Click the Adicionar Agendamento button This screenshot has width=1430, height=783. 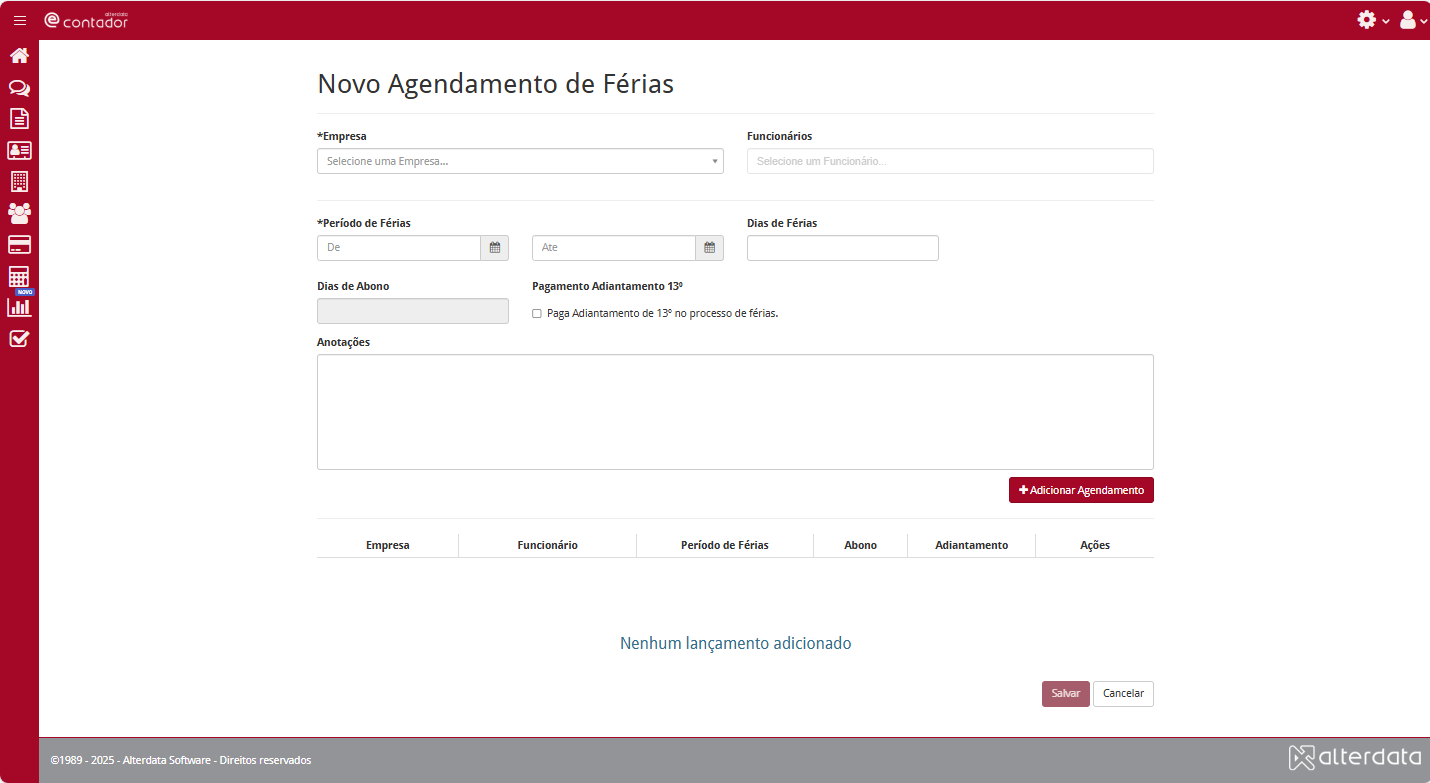[1081, 490]
